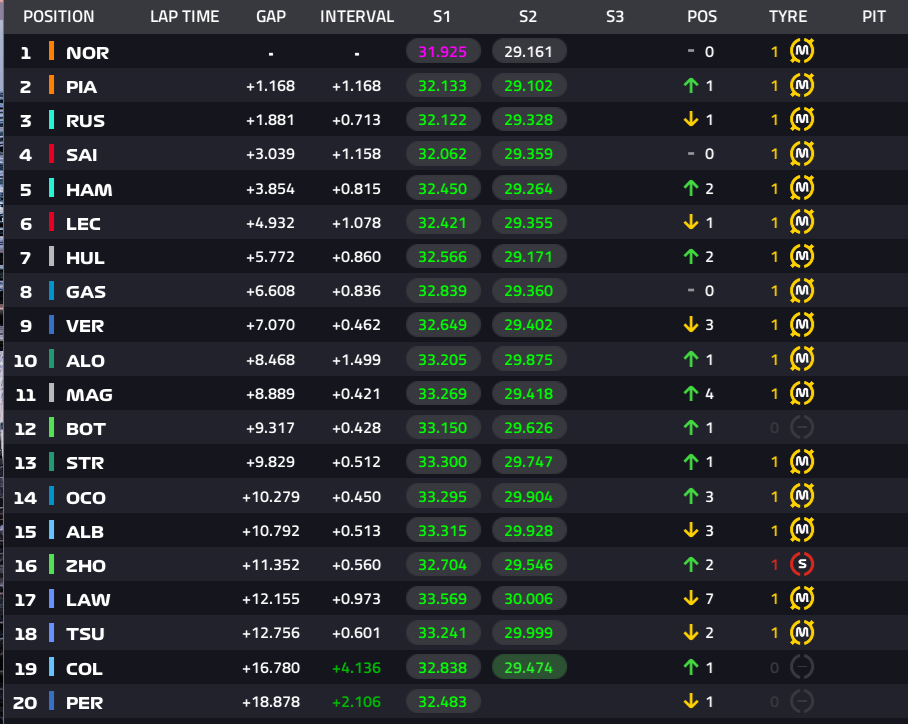Click the POS column header
The width and height of the screenshot is (908, 724).
pyautogui.click(x=702, y=16)
